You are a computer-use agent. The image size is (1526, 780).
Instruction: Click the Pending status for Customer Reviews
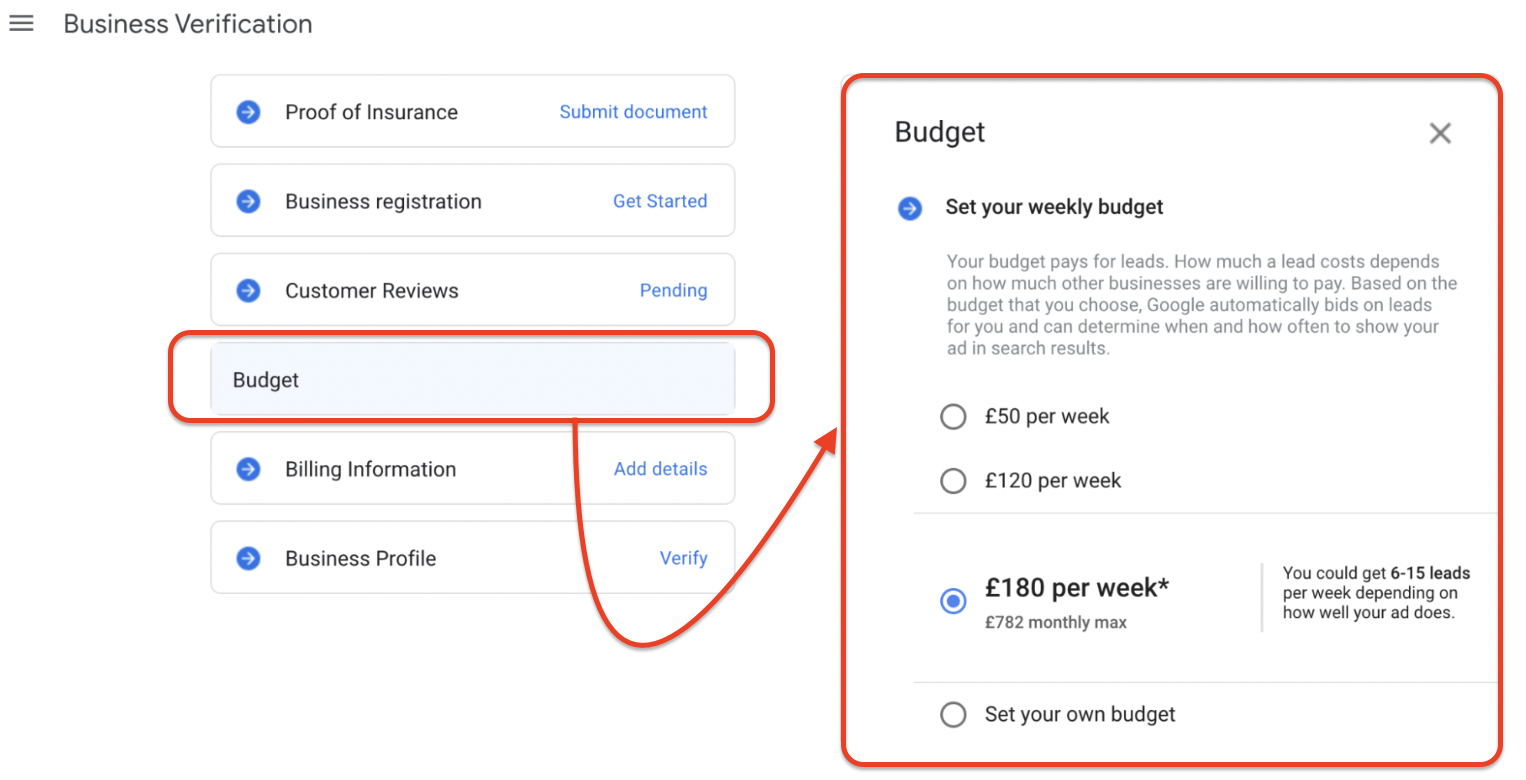coord(673,290)
